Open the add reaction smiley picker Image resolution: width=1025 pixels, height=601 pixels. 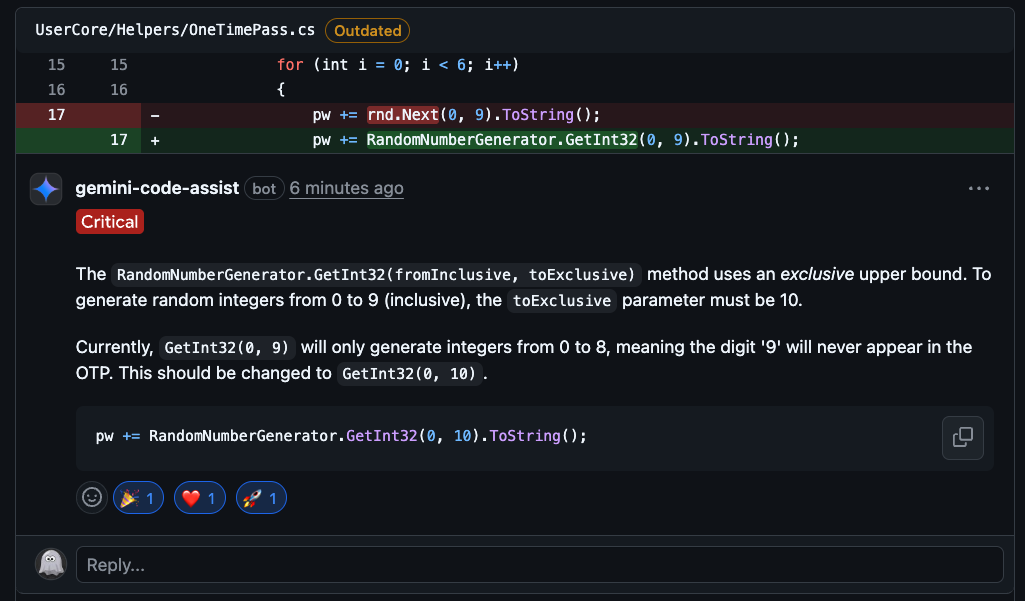click(92, 498)
